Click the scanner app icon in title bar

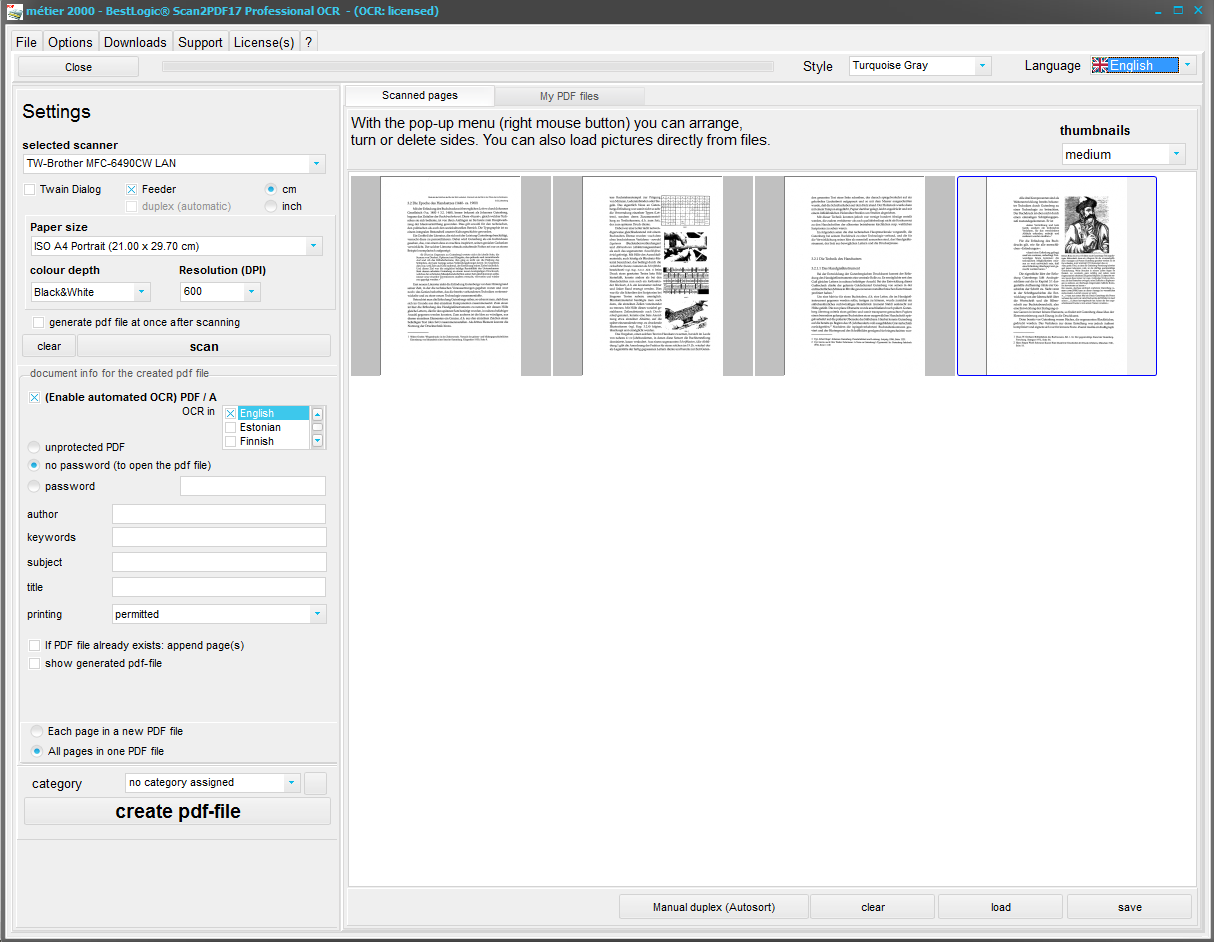pos(15,11)
